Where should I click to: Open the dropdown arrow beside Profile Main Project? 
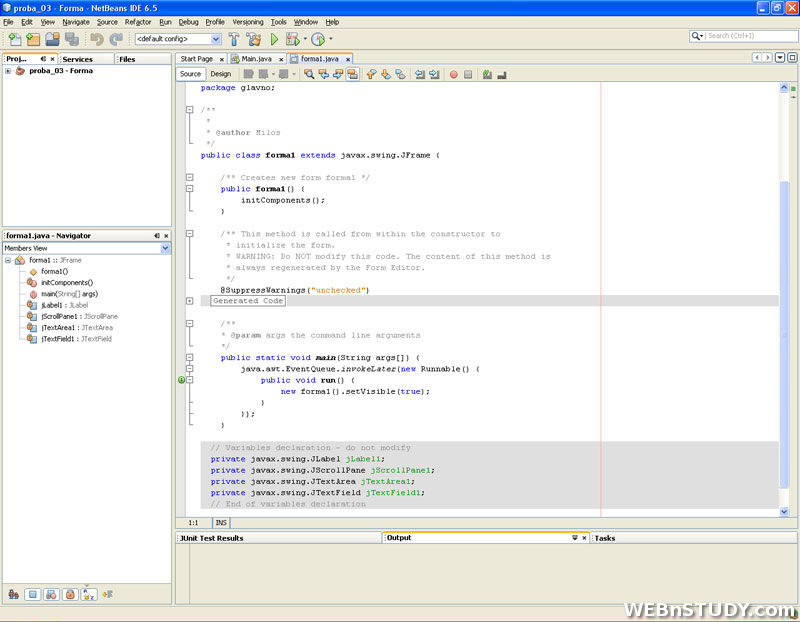coord(331,39)
